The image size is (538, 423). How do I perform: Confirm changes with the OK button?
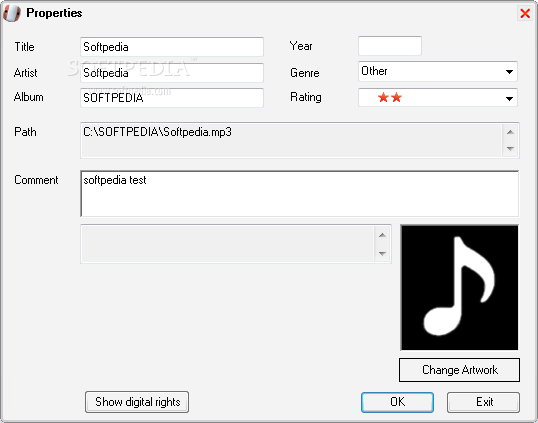tap(397, 402)
